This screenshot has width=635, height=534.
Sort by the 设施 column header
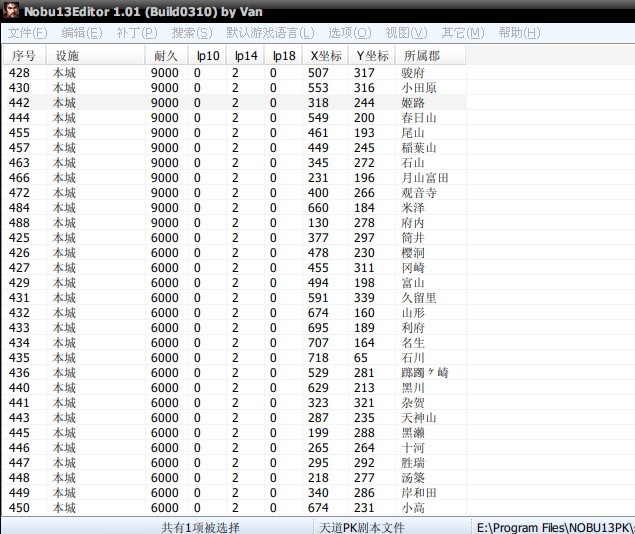point(95,55)
